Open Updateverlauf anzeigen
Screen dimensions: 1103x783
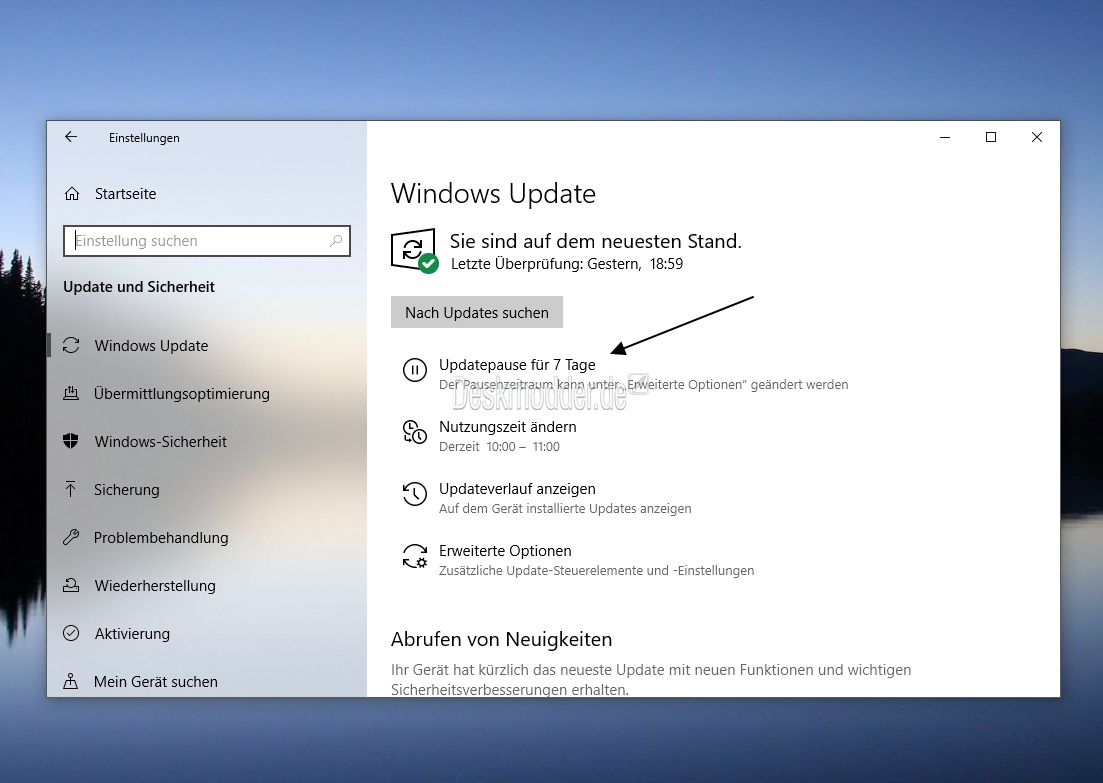pyautogui.click(x=517, y=488)
